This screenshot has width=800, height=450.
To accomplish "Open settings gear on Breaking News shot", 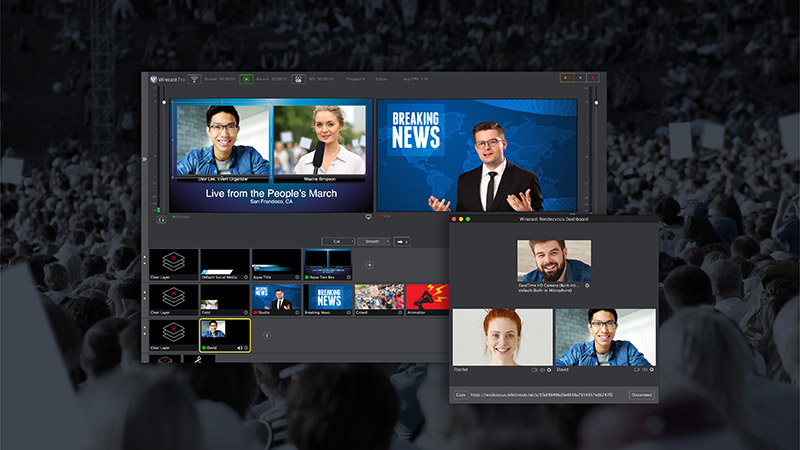I will 348,313.
